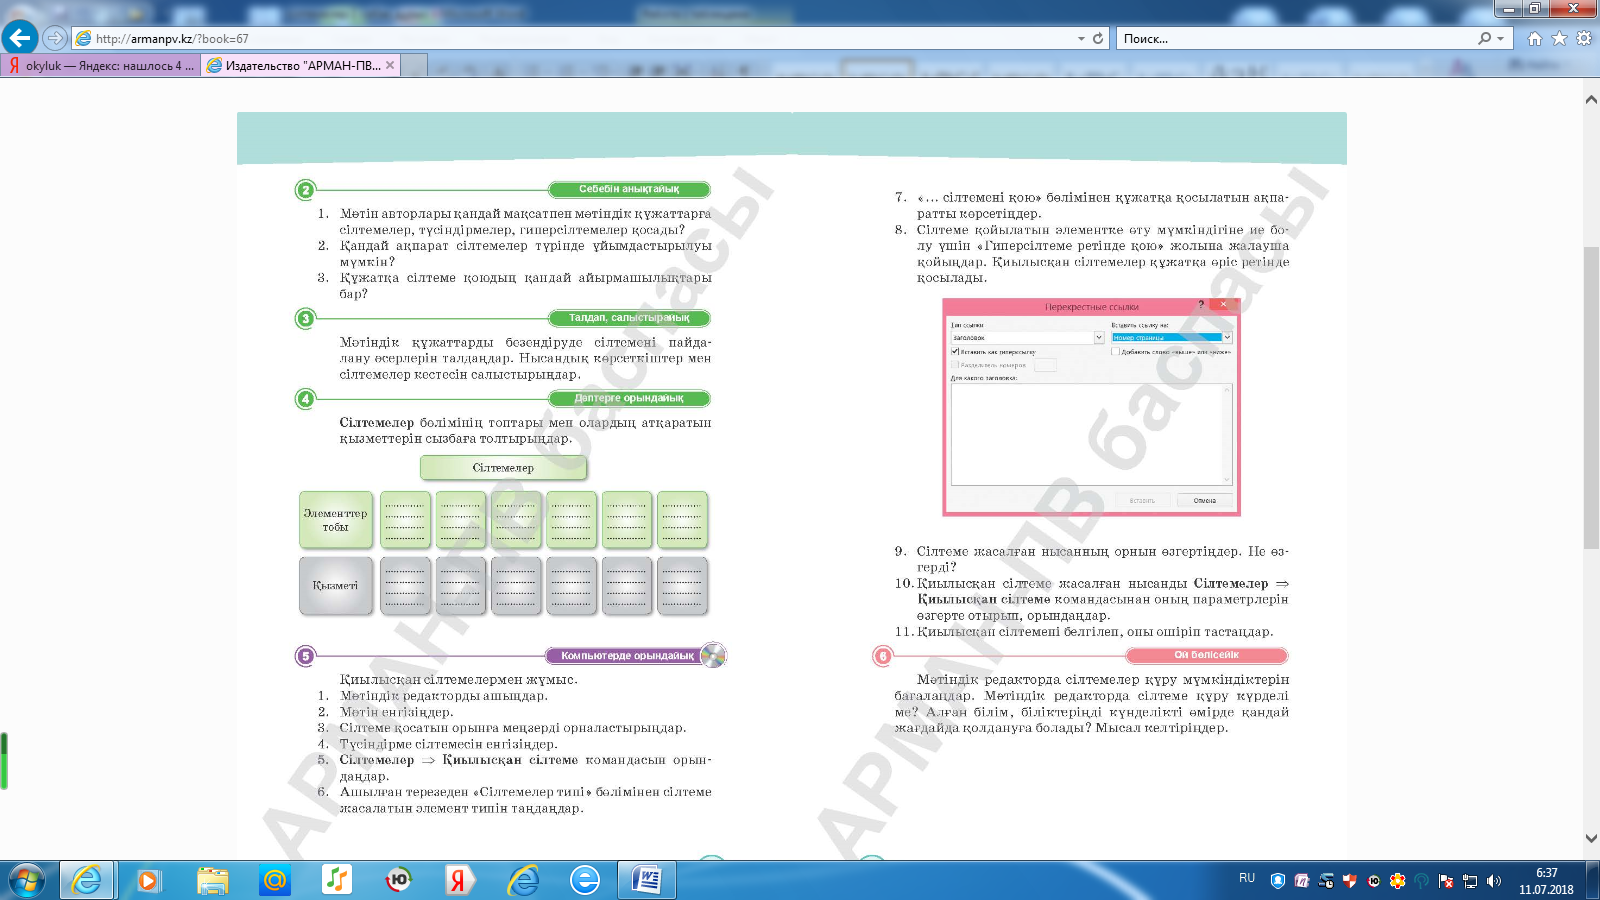The height and width of the screenshot is (900, 1600).
Task: Open the Microsoft Word taskbar button
Action: point(647,880)
